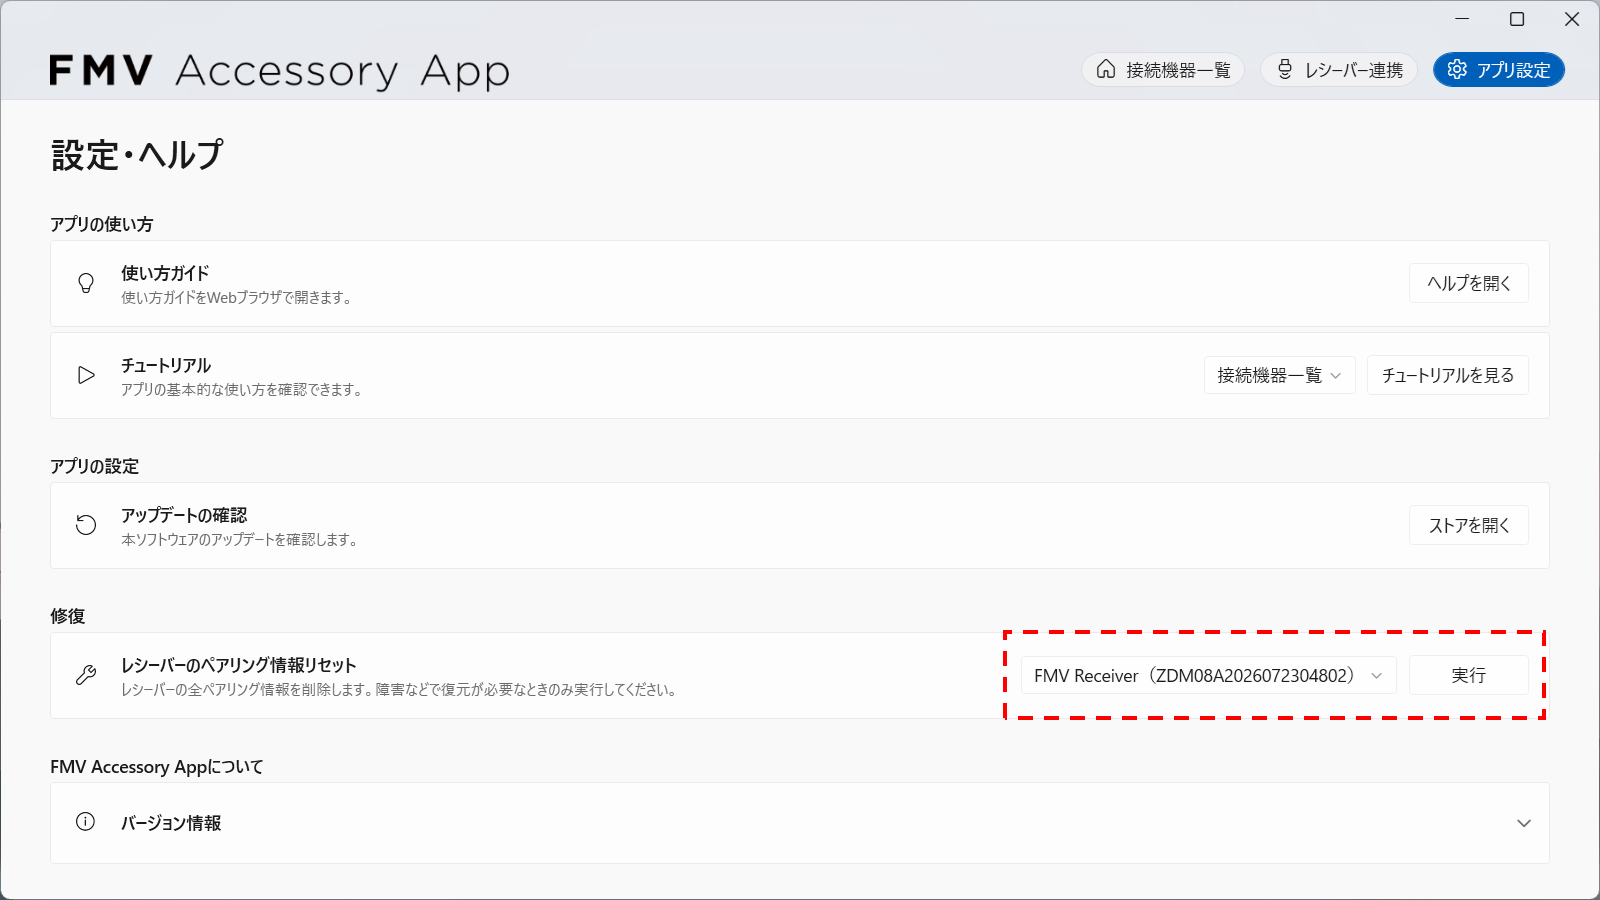Click the refresh icon beside アップデートの確認

pos(86,525)
